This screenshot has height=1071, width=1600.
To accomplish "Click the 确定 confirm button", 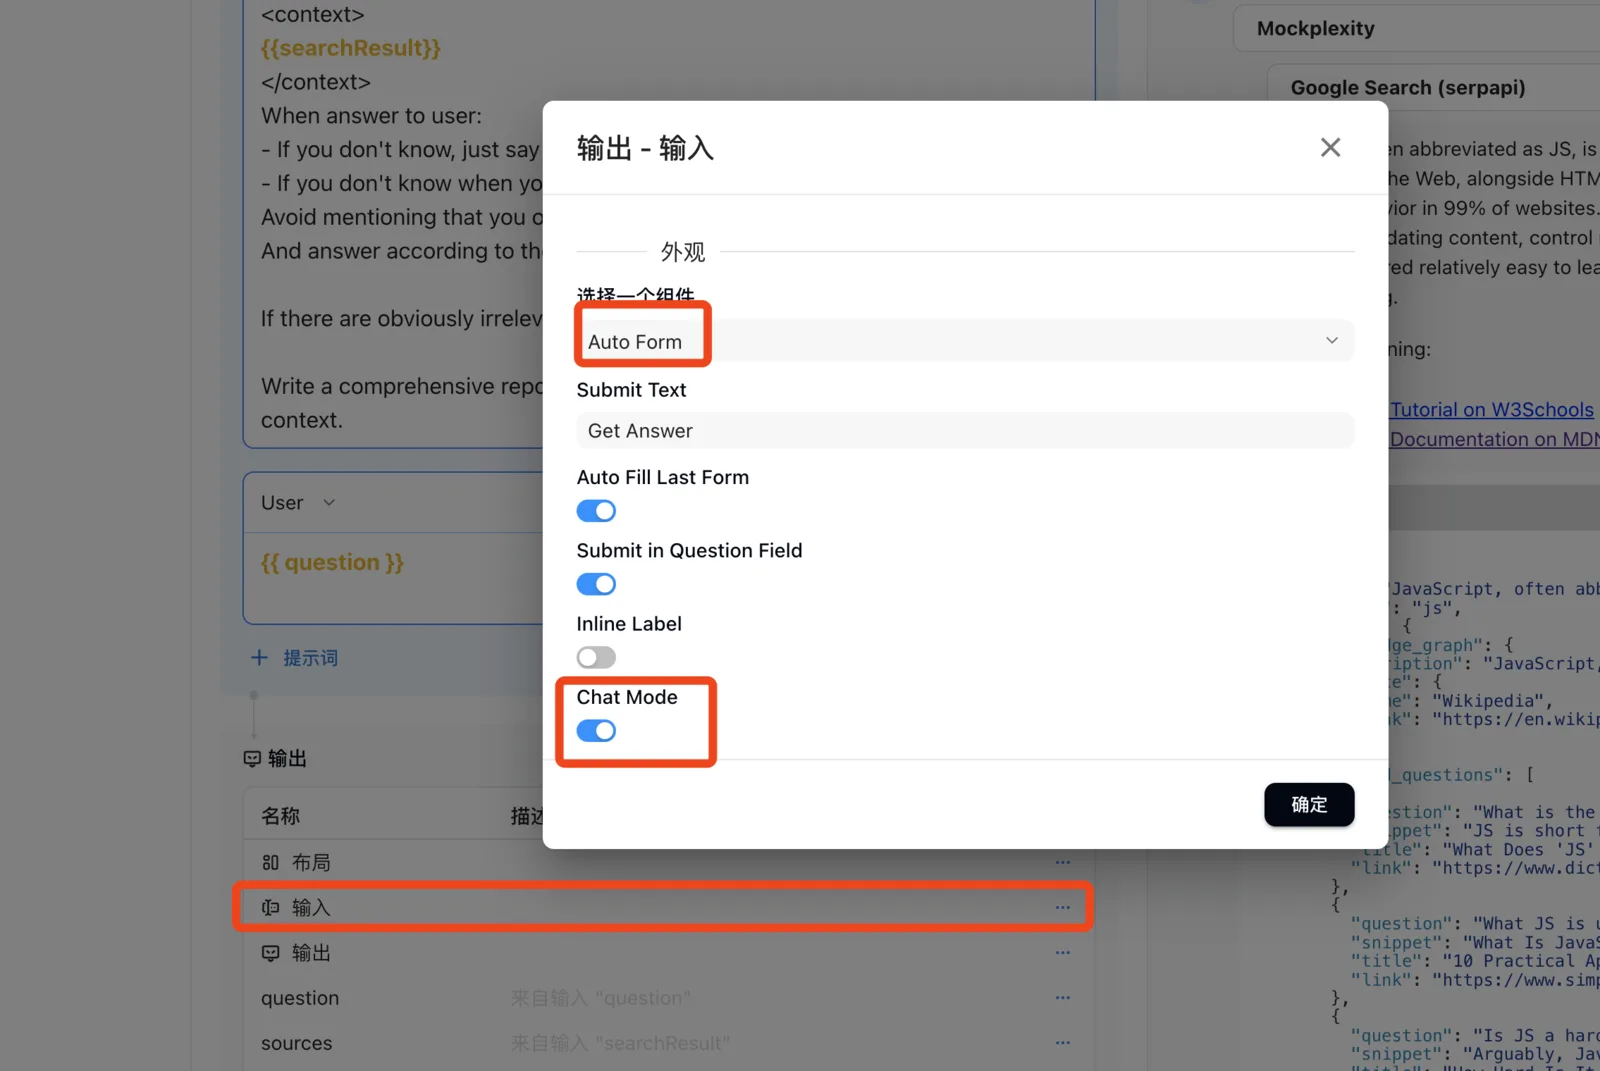I will click(1309, 805).
